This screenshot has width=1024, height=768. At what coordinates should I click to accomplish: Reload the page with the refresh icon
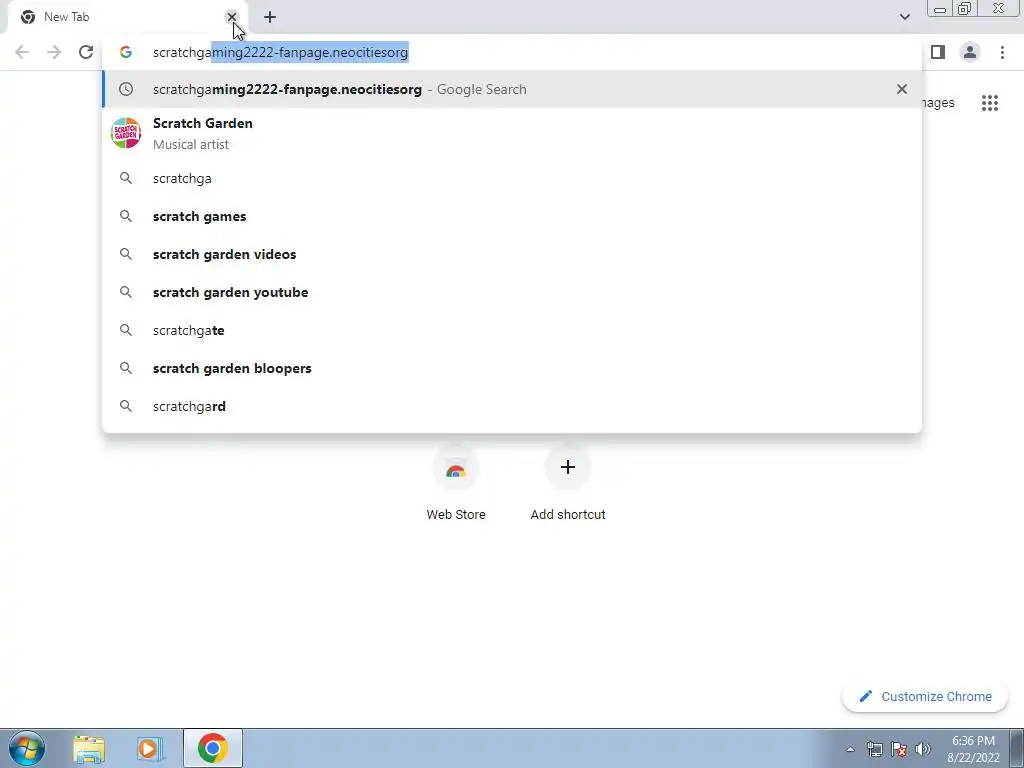pyautogui.click(x=86, y=52)
